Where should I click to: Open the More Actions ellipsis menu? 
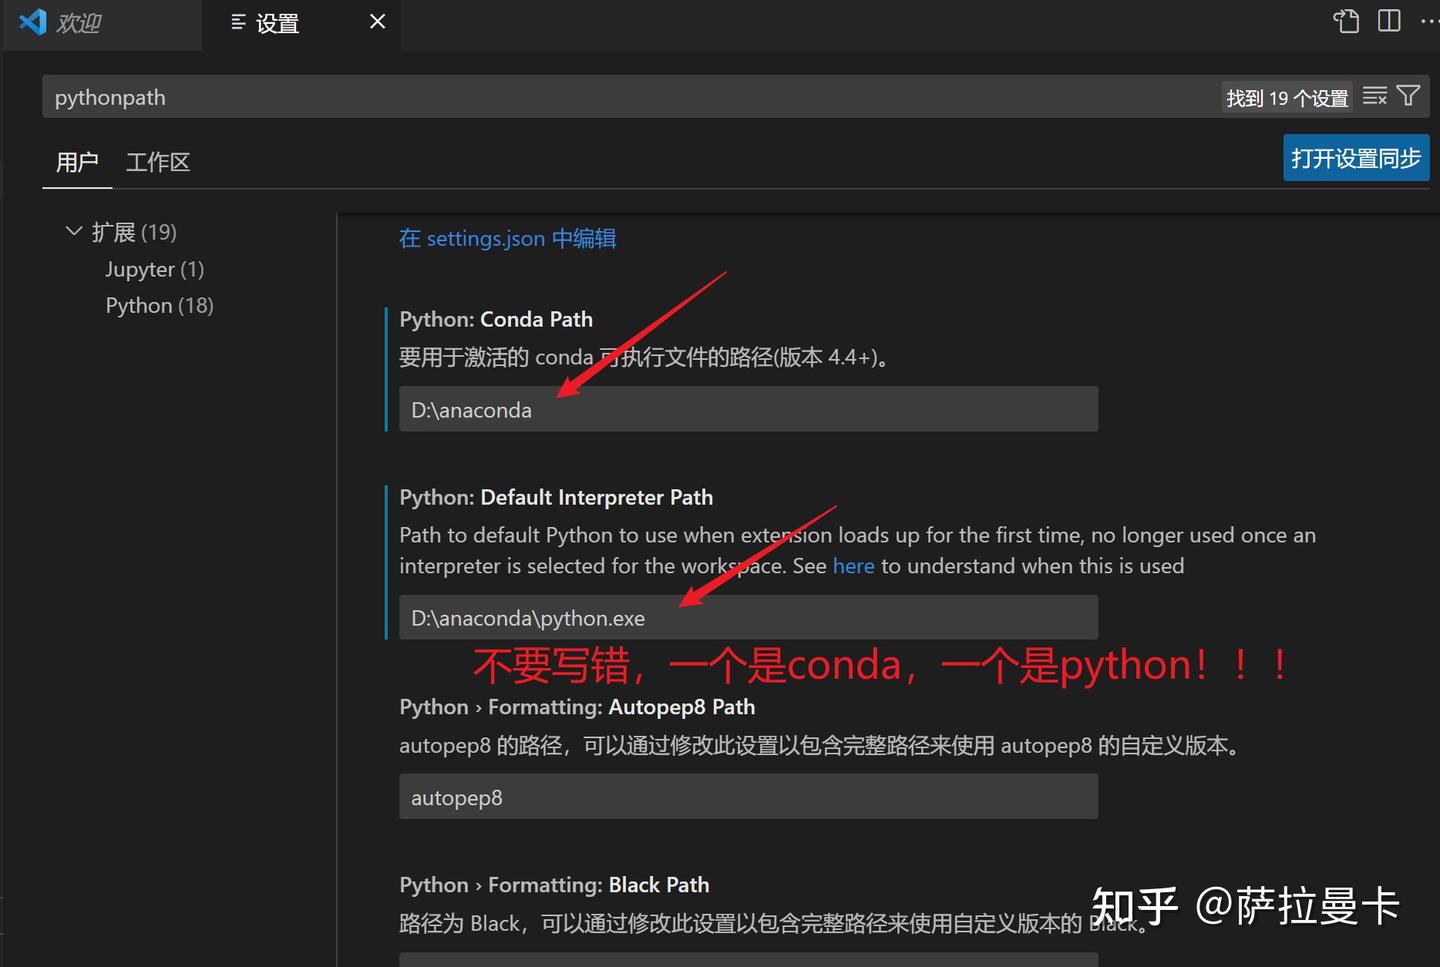click(x=1429, y=21)
